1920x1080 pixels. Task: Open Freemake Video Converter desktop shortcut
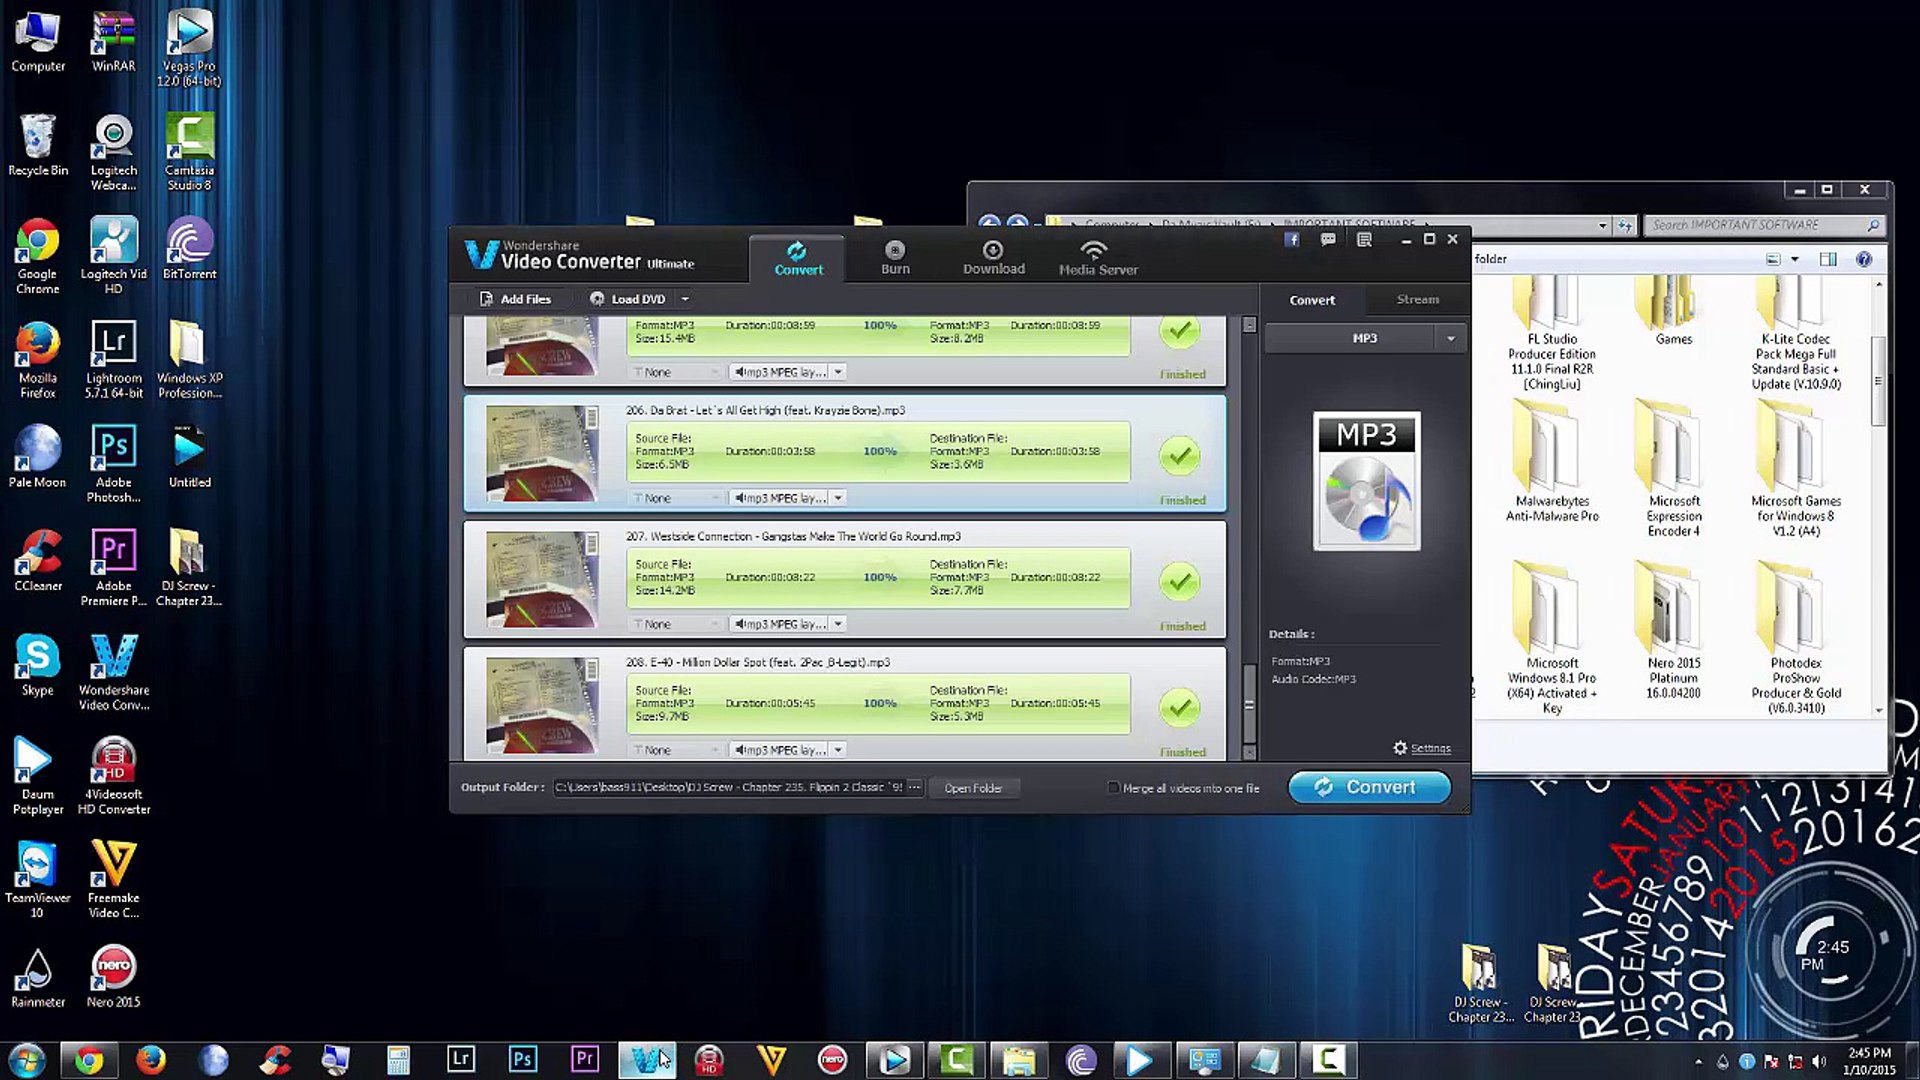point(113,880)
